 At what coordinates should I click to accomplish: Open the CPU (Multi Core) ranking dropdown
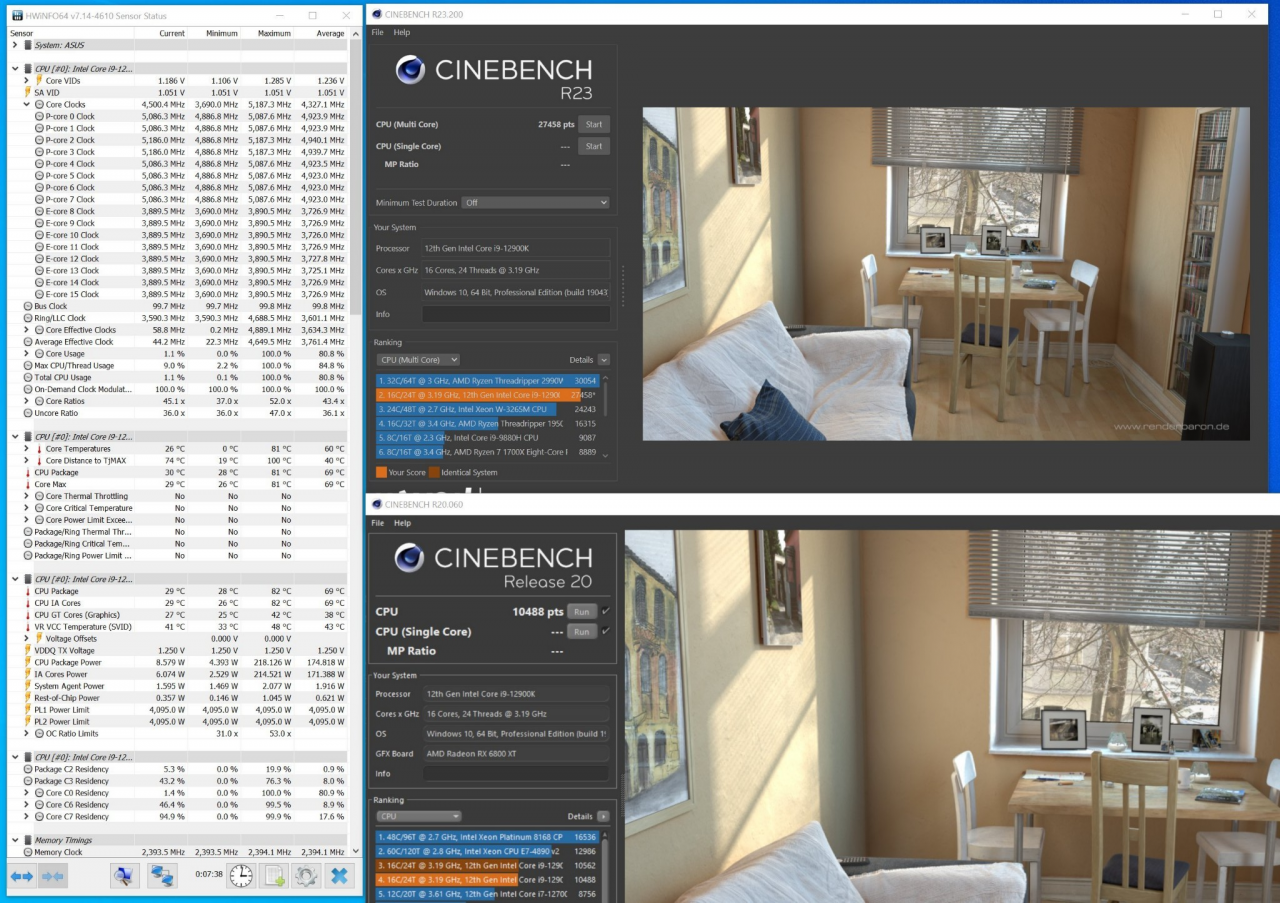pyautogui.click(x=418, y=360)
